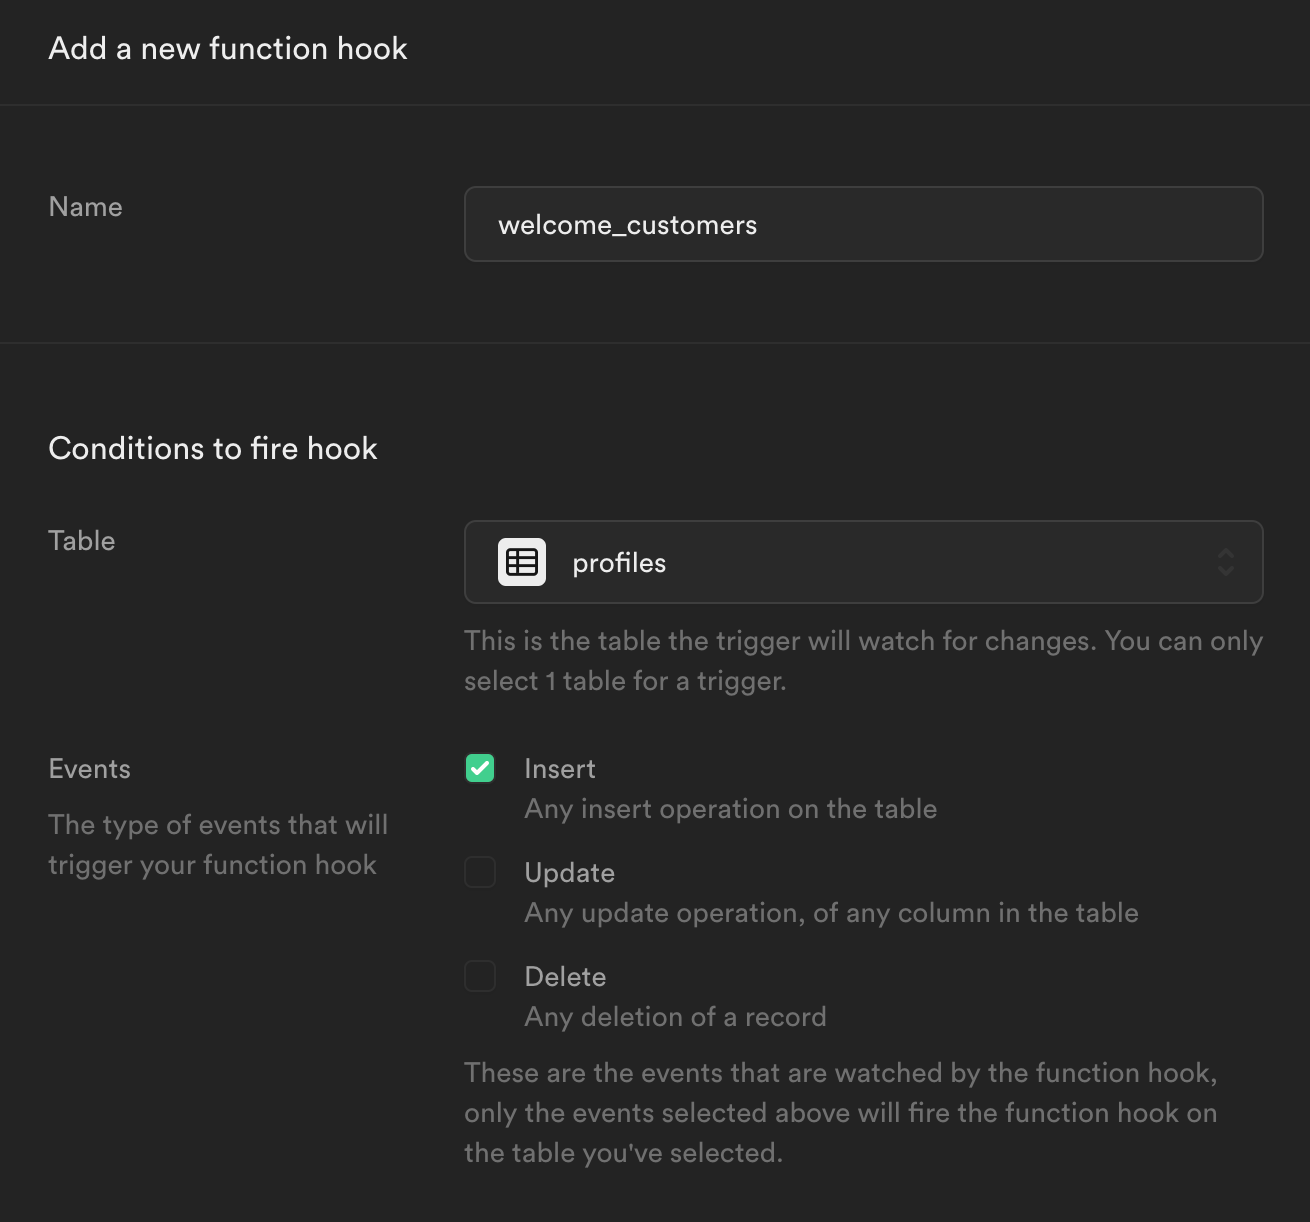Click the Events section label
Image resolution: width=1310 pixels, height=1222 pixels.
click(89, 768)
